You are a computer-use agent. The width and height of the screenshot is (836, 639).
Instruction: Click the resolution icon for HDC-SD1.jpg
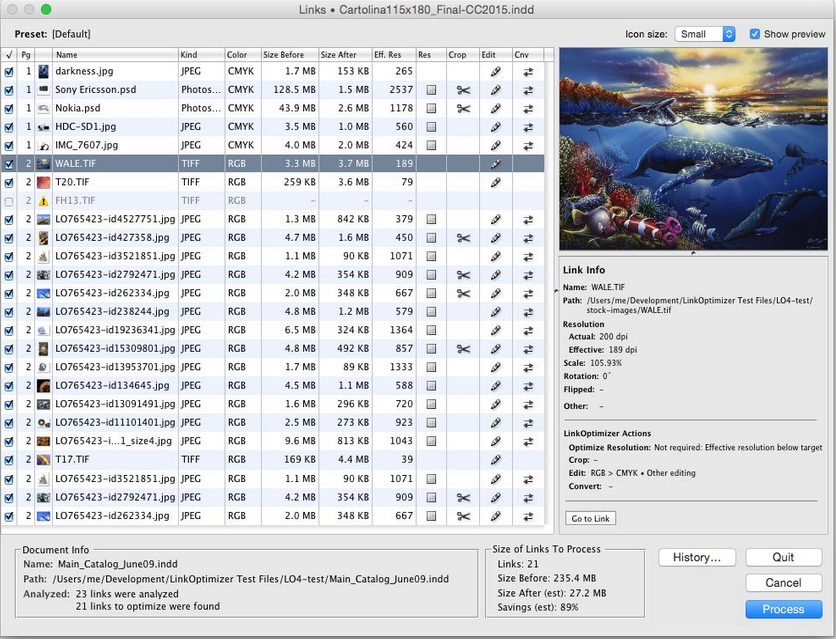point(430,127)
